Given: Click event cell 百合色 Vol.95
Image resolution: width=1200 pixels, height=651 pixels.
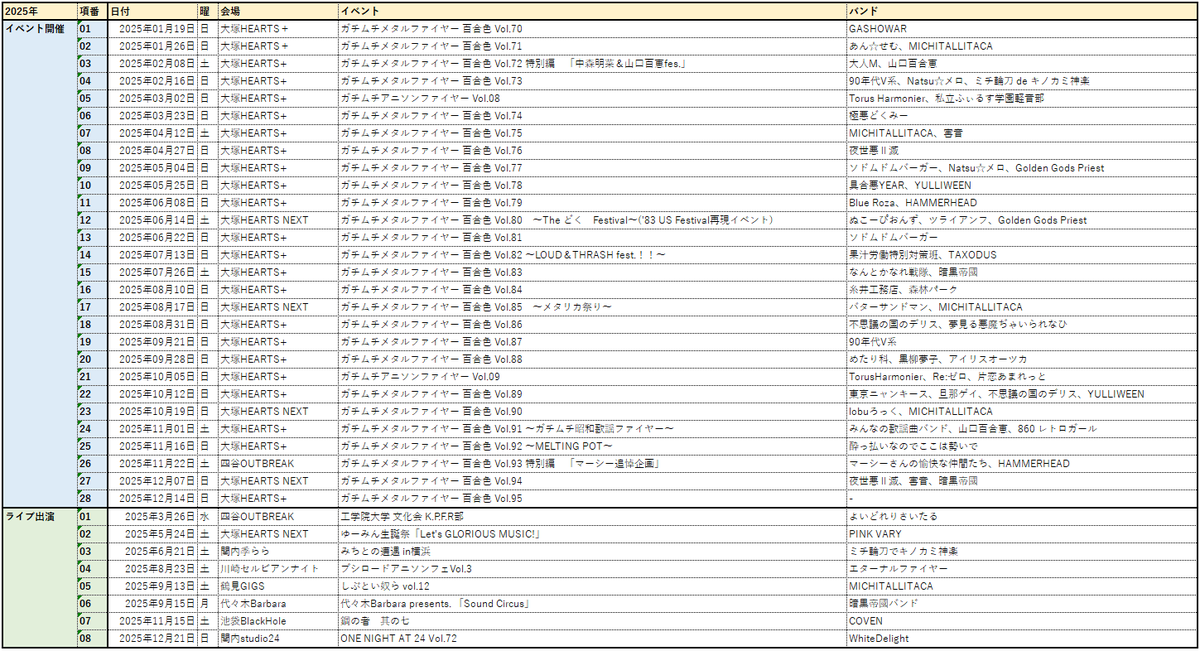Looking at the screenshot, I should [x=591, y=498].
